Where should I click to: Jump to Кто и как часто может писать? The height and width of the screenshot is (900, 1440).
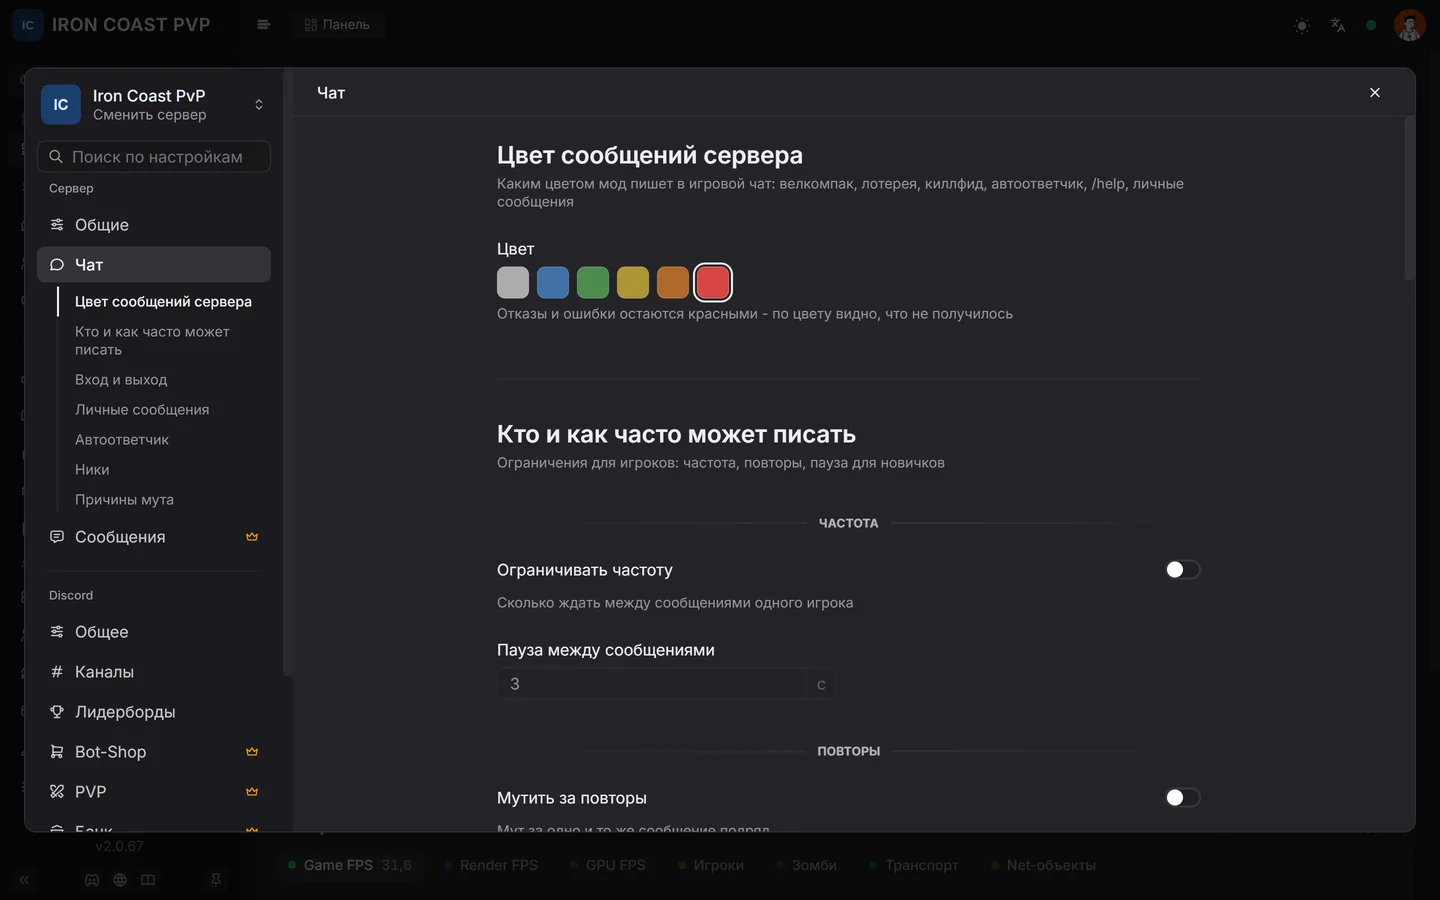coord(152,340)
